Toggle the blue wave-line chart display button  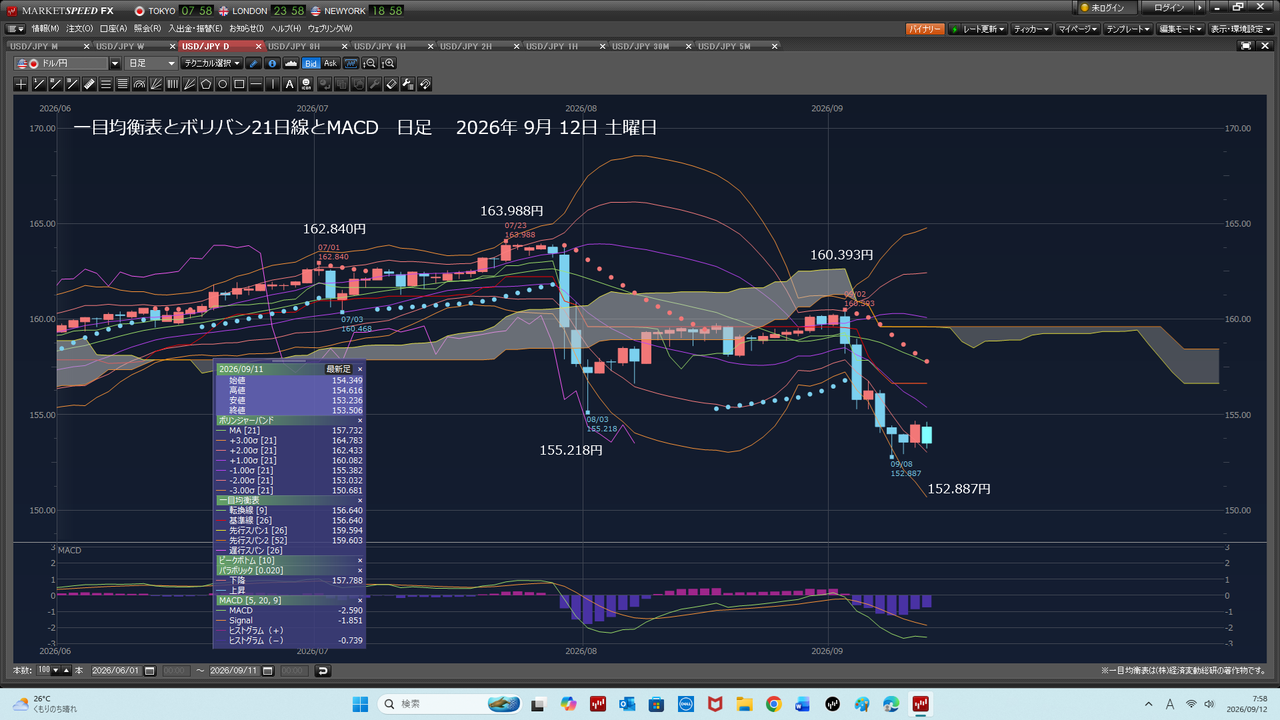click(351, 63)
